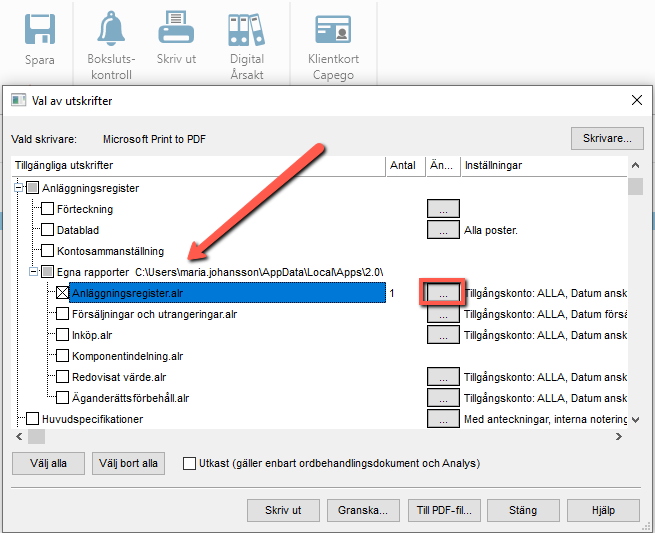The width and height of the screenshot is (655, 533).
Task: Enable the Utkast checkbox
Action: tap(189, 463)
